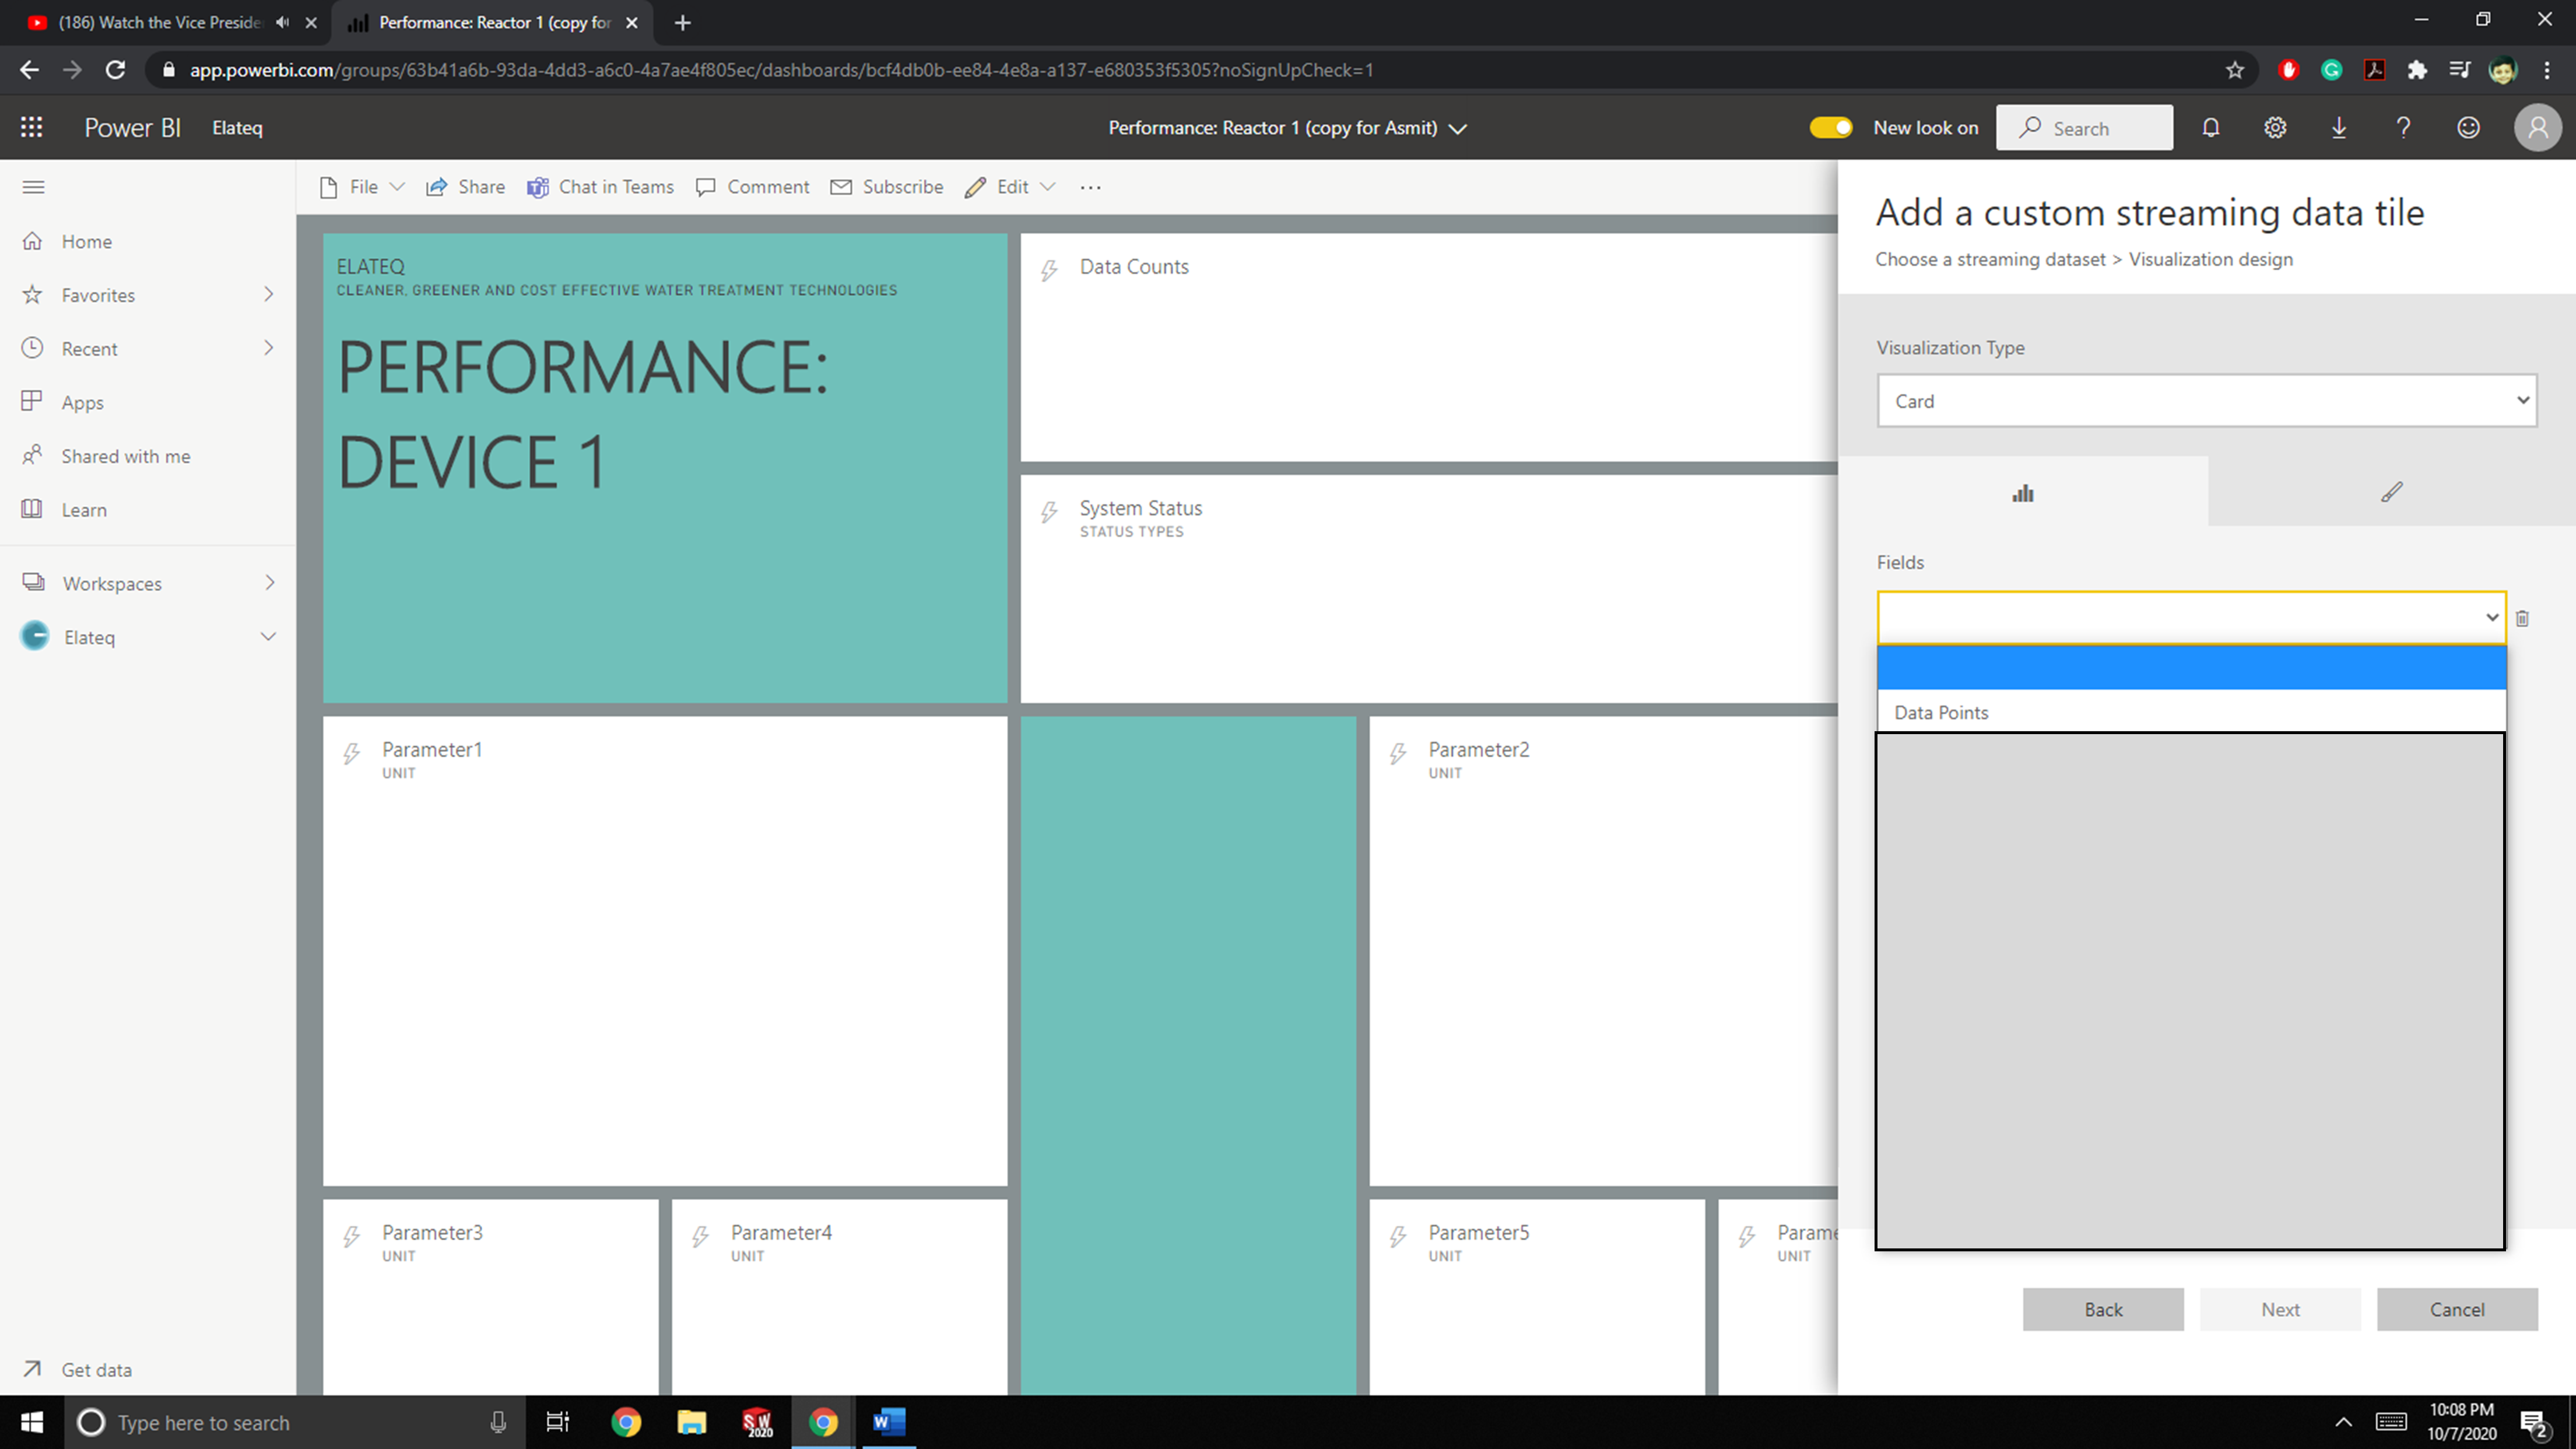This screenshot has width=2576, height=1449.
Task: Select Data Points from the field list
Action: point(2190,712)
